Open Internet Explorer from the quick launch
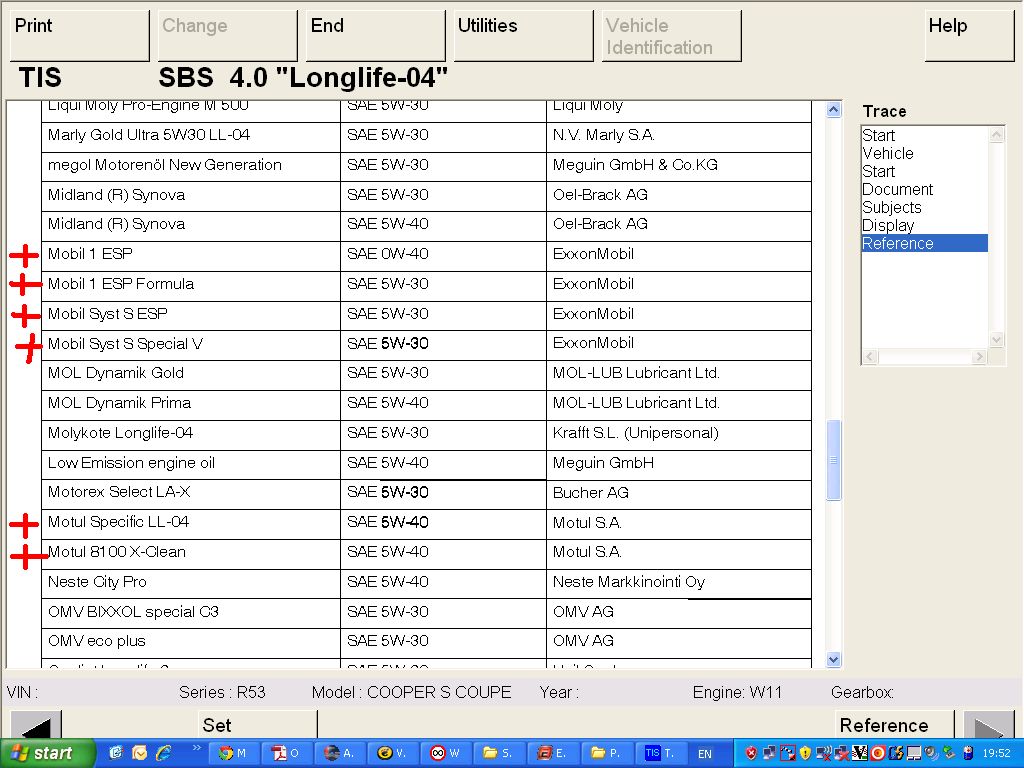The height and width of the screenshot is (768, 1024). pyautogui.click(x=163, y=753)
